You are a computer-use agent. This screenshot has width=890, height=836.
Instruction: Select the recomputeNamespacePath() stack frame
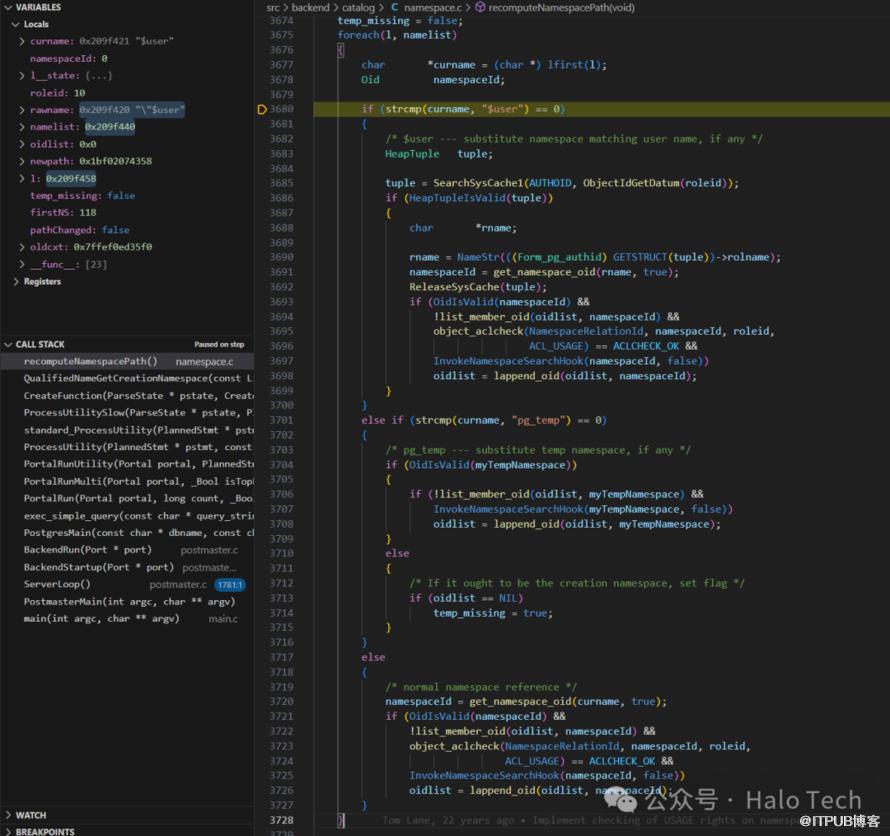(90, 361)
